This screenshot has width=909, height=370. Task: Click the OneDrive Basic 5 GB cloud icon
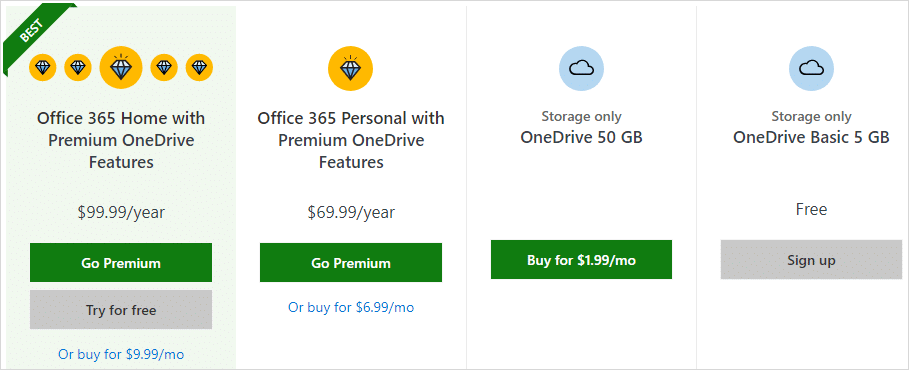coord(811,69)
